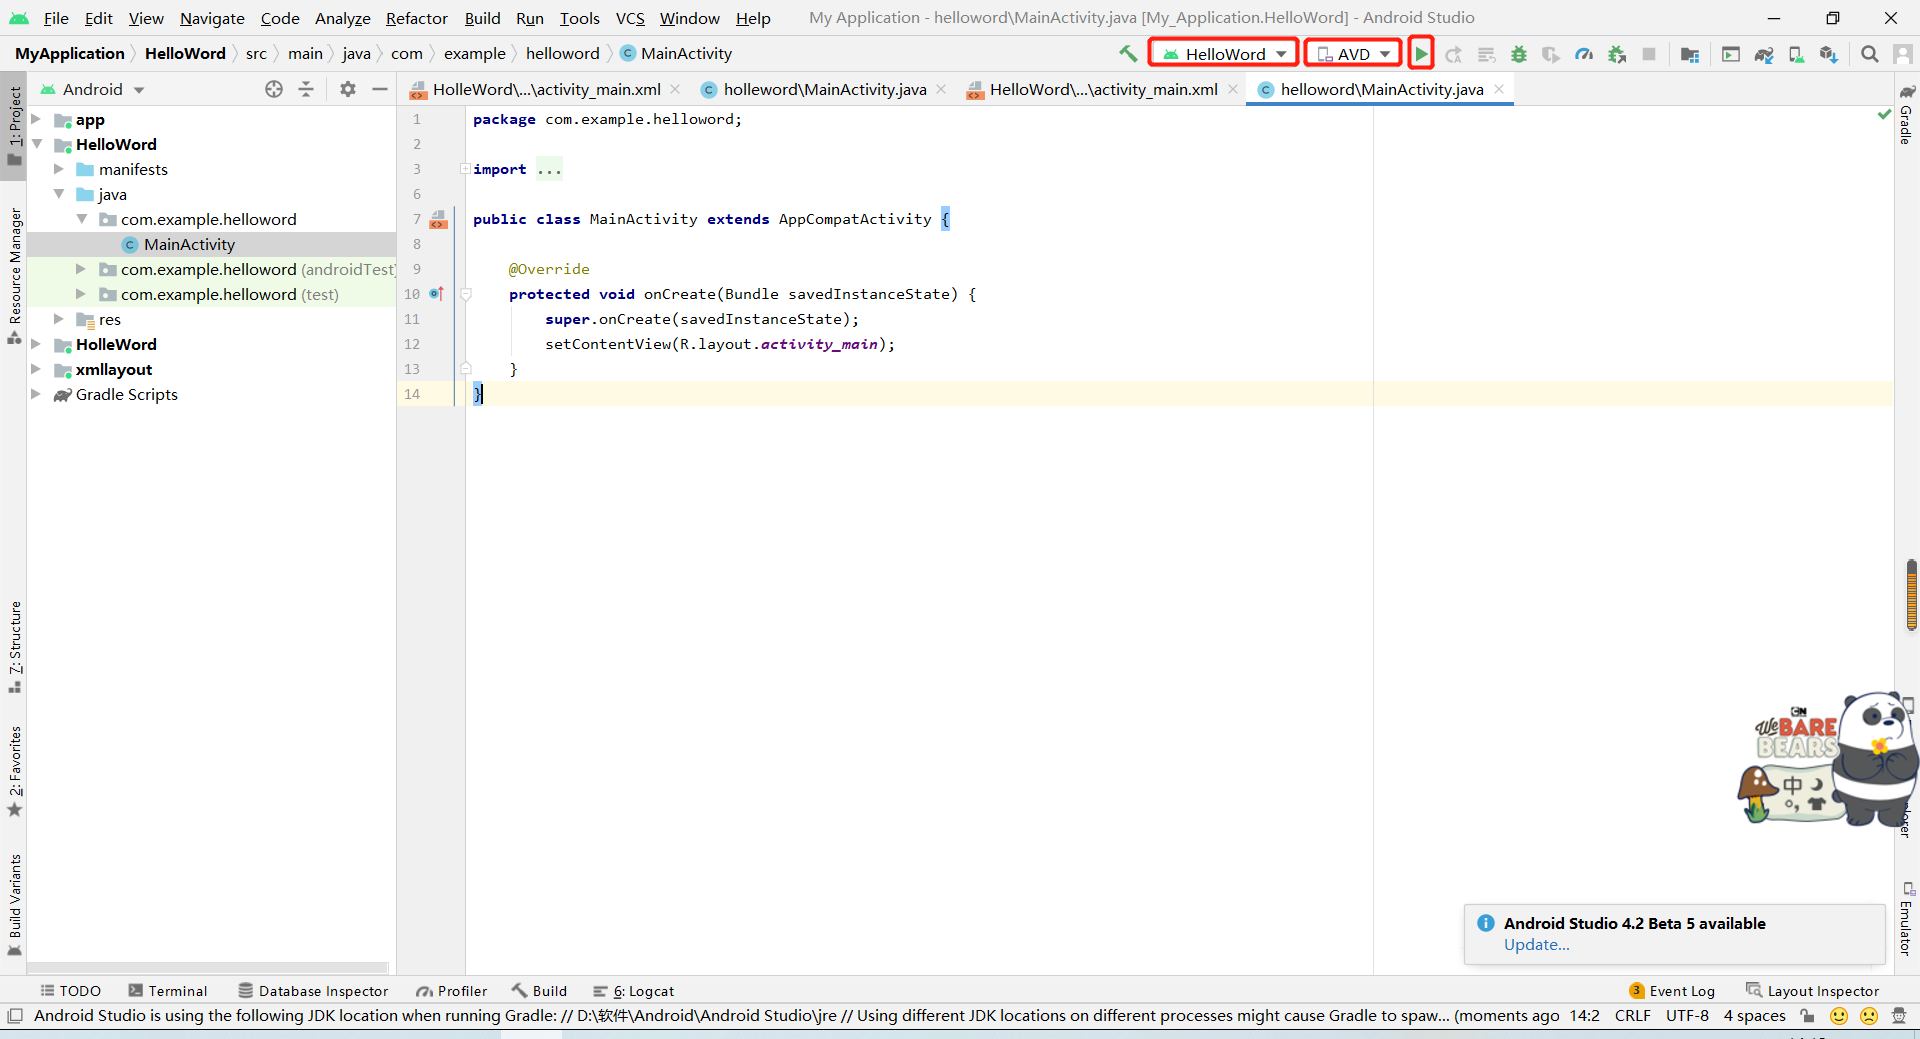Viewport: 1920px width, 1039px height.
Task: Start debugging with the bug icon
Action: 1519,54
